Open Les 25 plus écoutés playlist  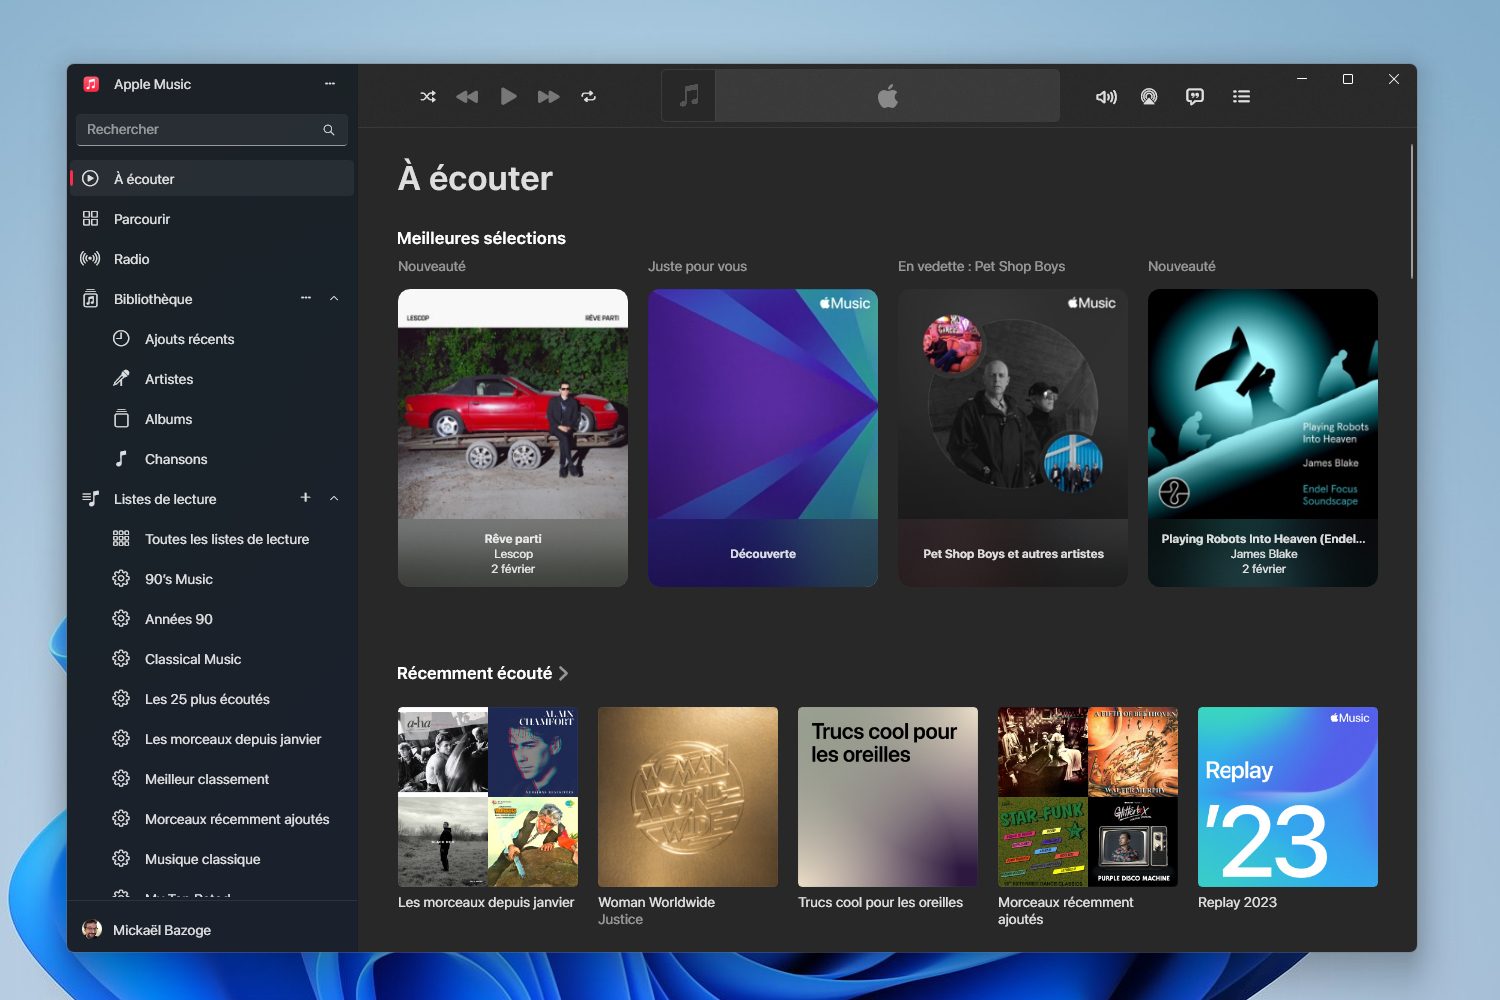[212, 699]
